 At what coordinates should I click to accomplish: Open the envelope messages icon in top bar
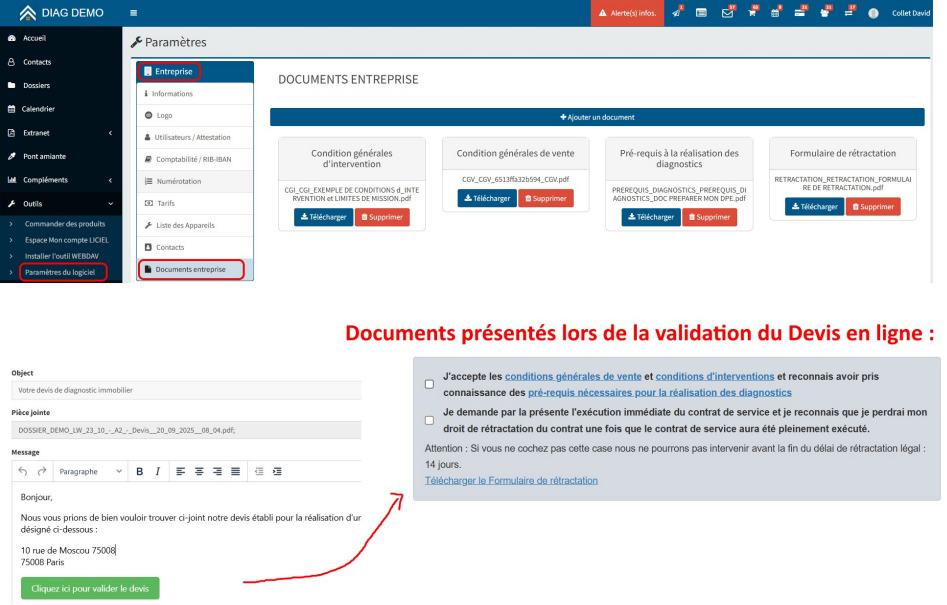tap(729, 13)
